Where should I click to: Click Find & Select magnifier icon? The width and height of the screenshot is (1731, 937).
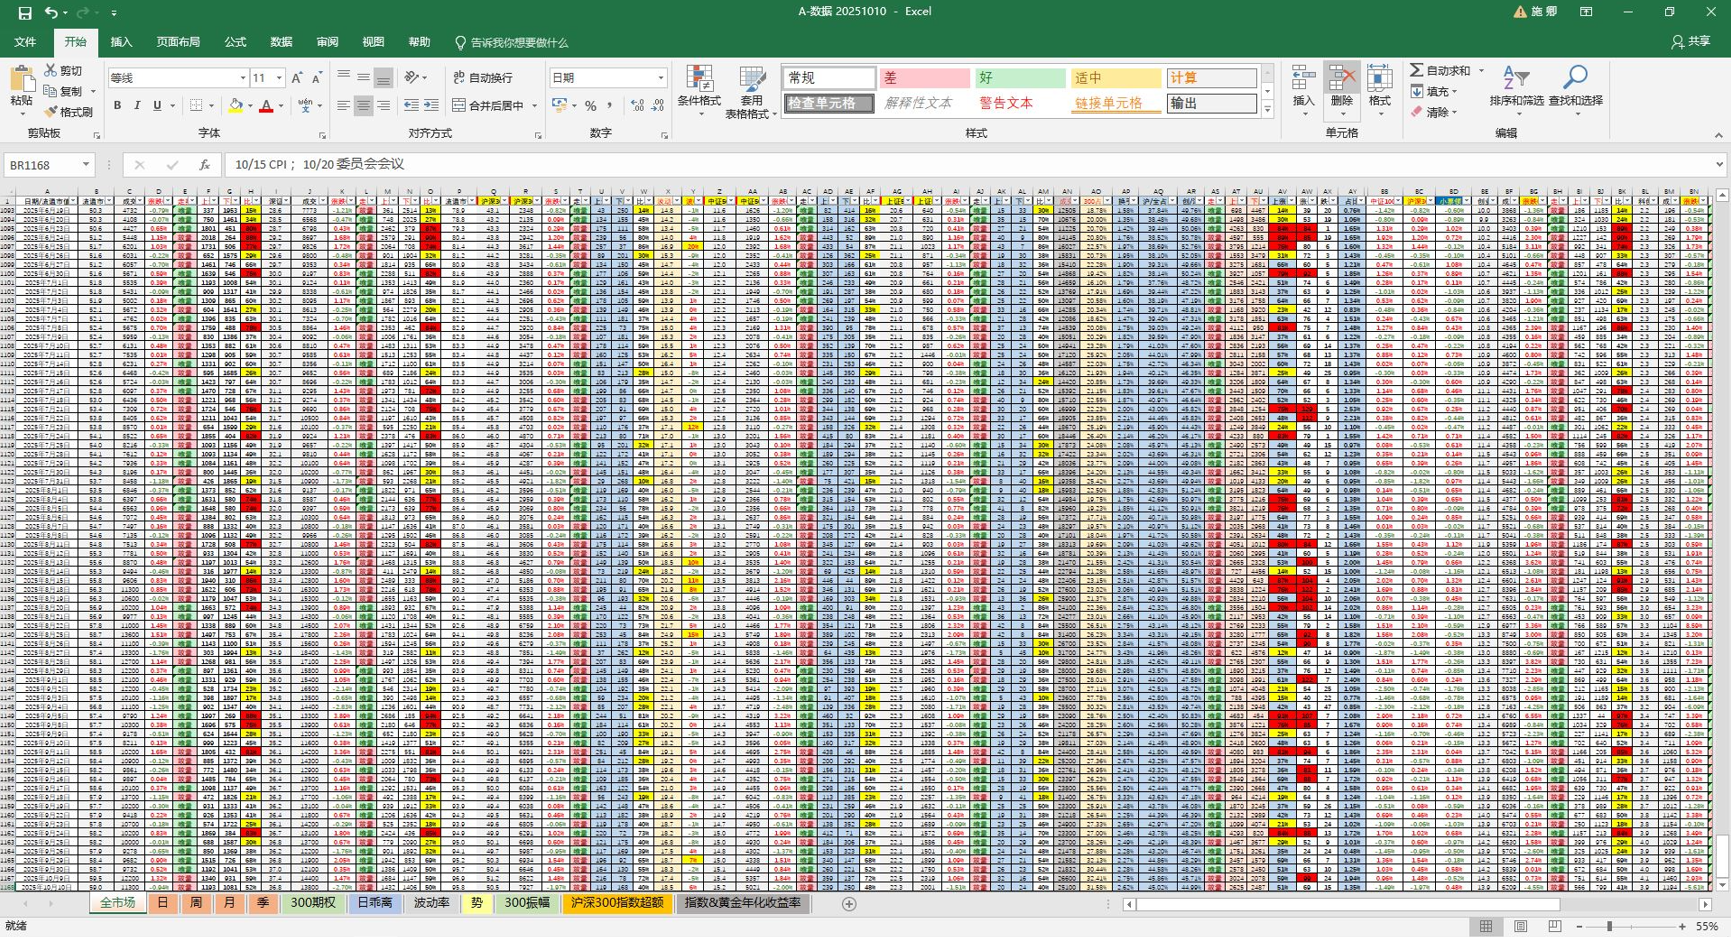tap(1575, 80)
